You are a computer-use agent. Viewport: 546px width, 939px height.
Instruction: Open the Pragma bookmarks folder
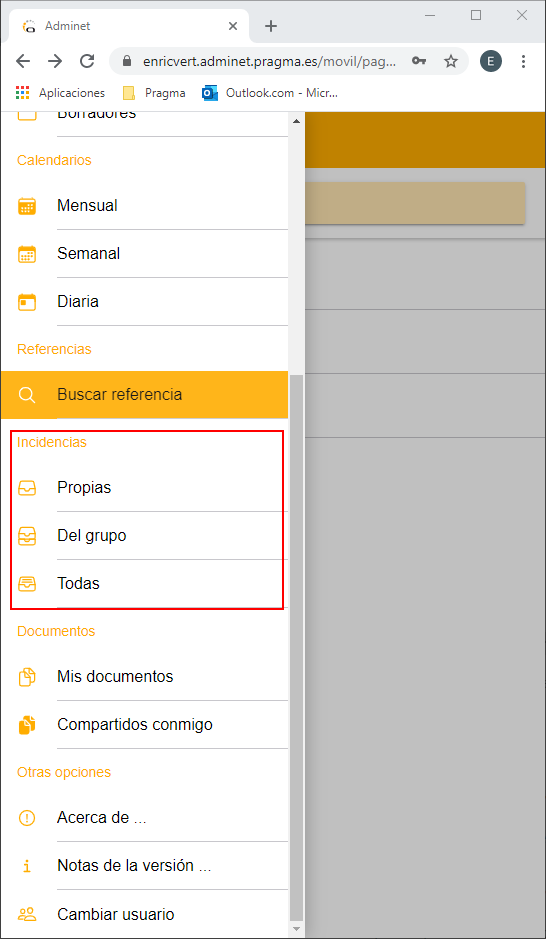154,93
